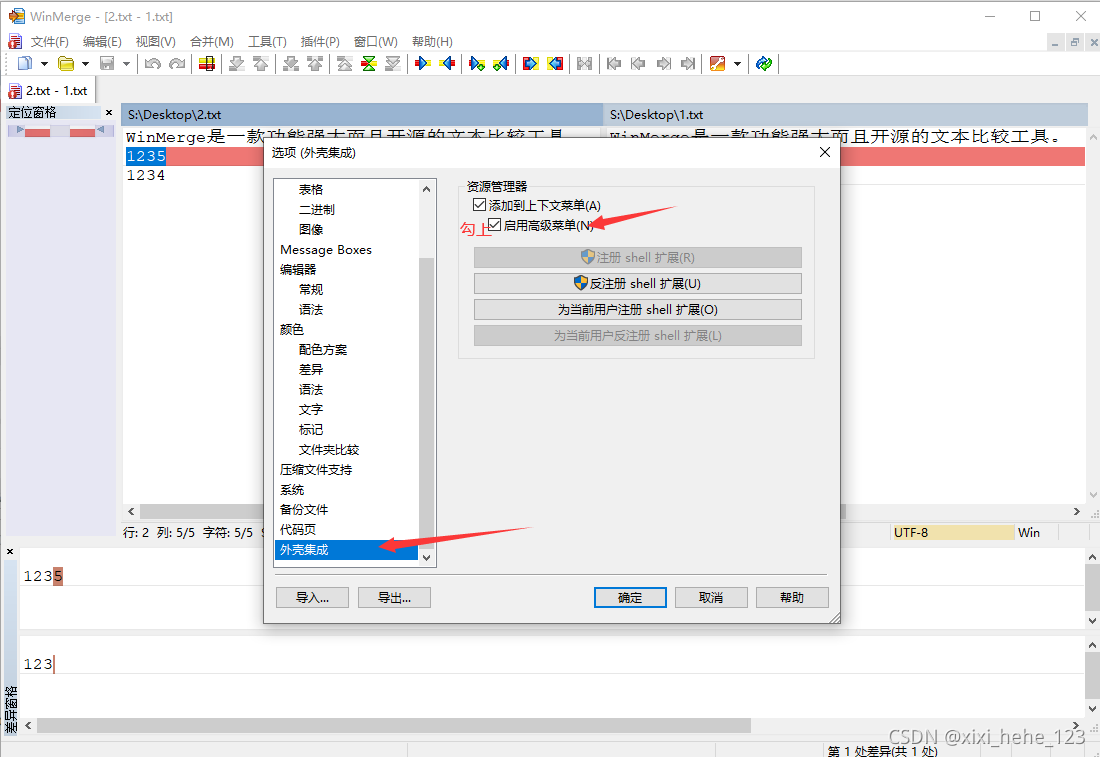Switch to the 2.txt - 1.txt document tab
This screenshot has width=1100, height=757.
coord(49,91)
